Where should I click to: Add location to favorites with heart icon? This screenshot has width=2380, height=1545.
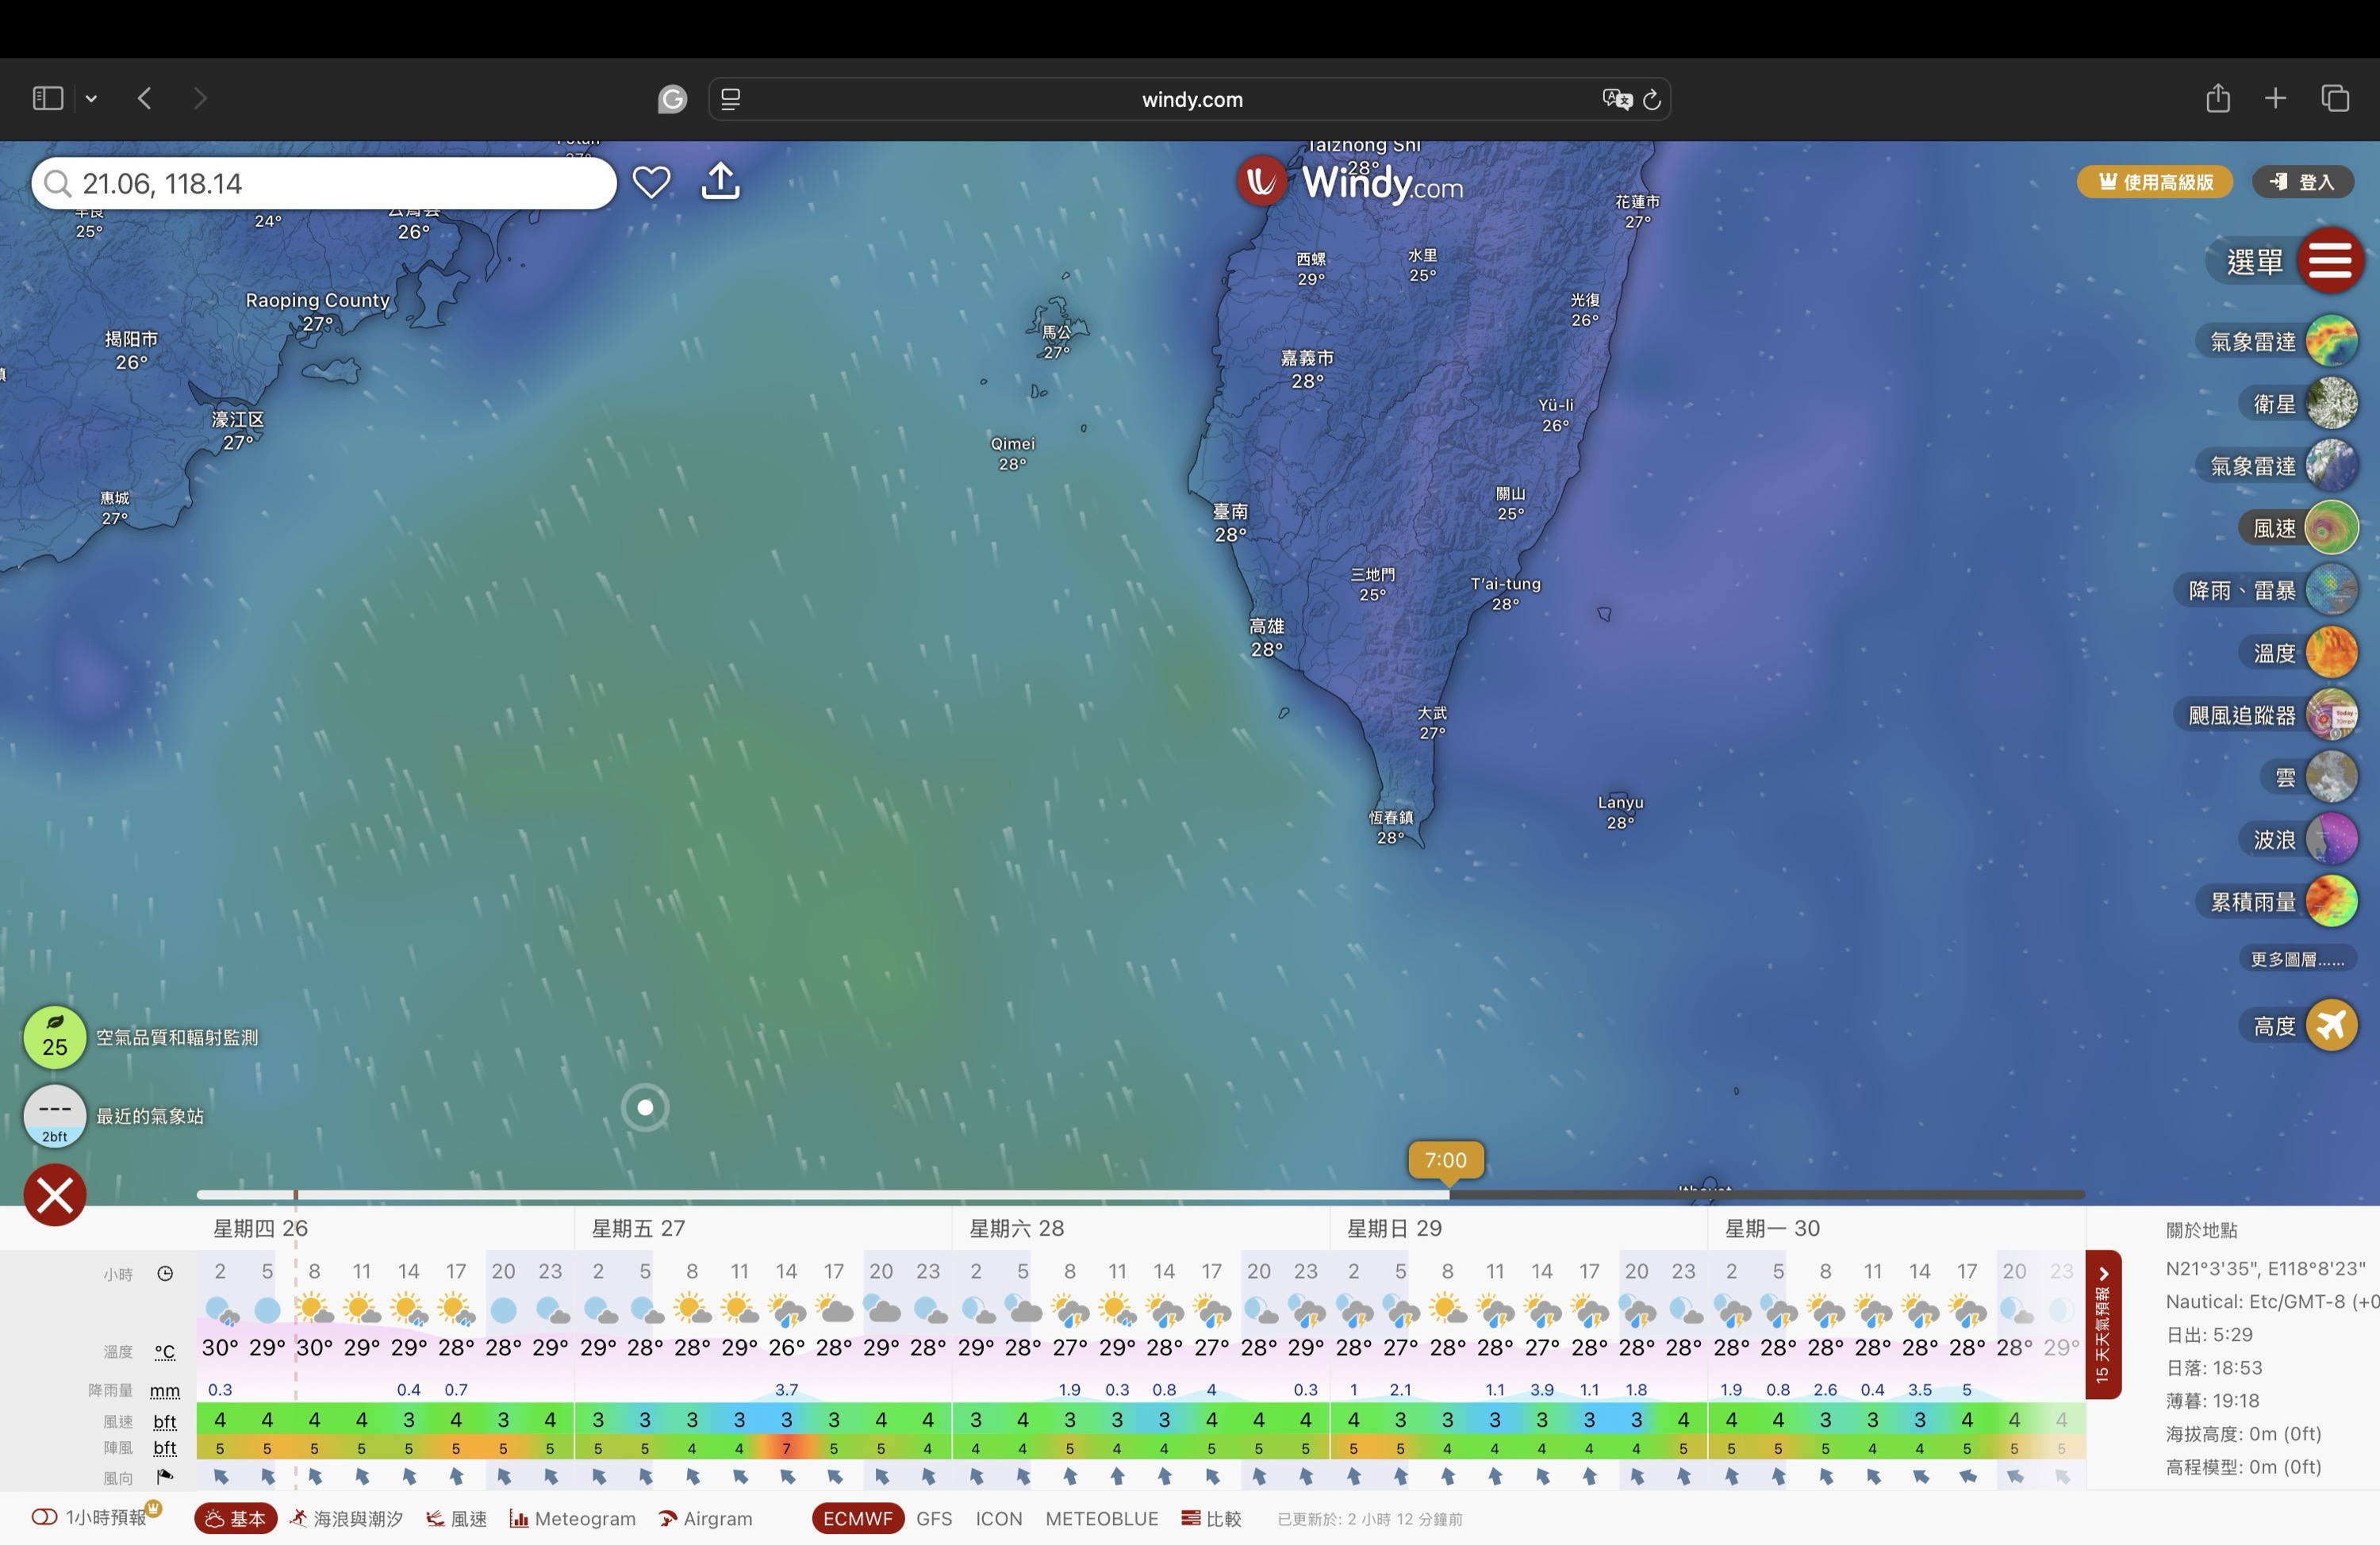pyautogui.click(x=651, y=182)
